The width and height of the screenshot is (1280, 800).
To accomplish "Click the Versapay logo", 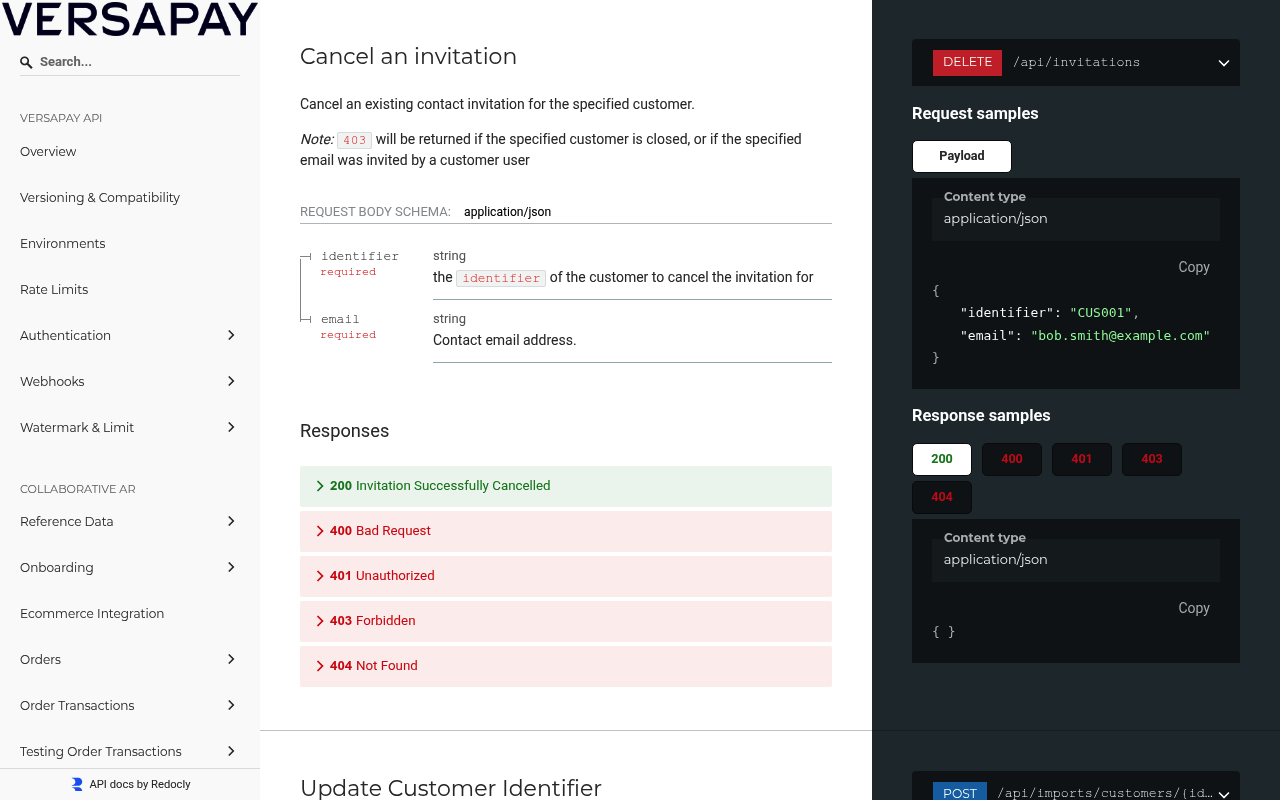I will tap(130, 19).
